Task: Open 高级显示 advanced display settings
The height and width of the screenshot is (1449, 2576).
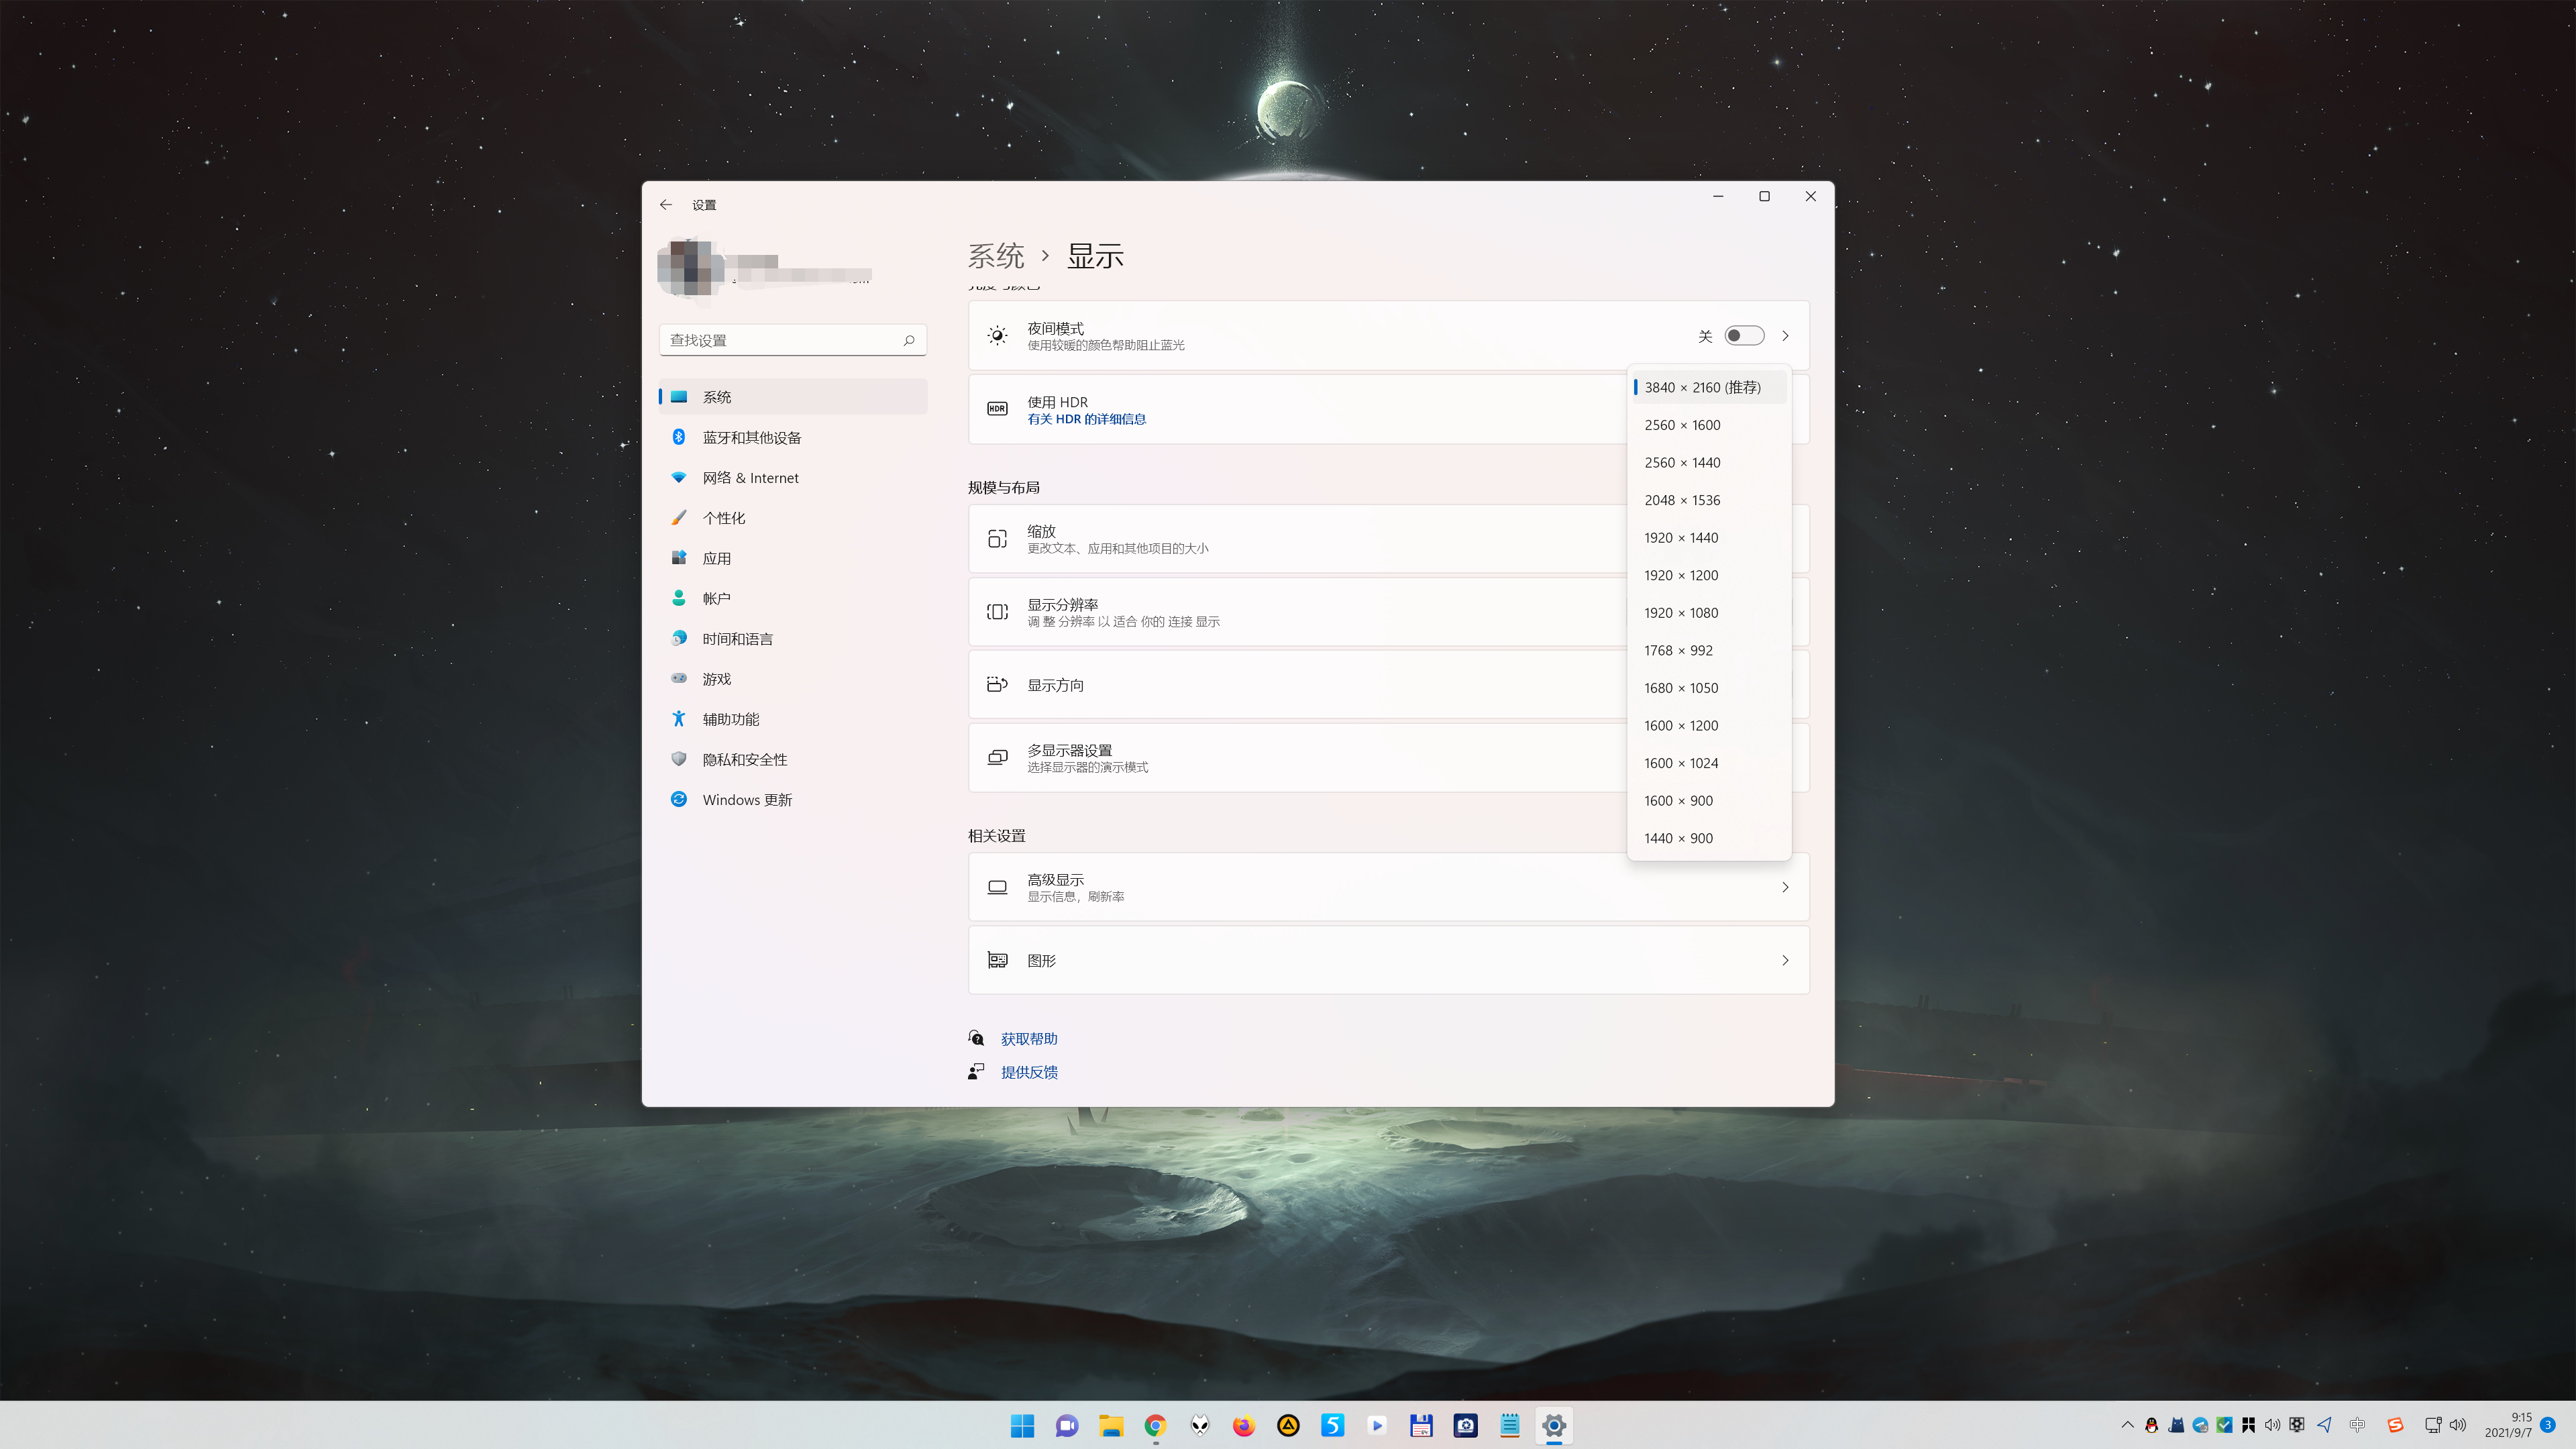Action: [1388, 887]
